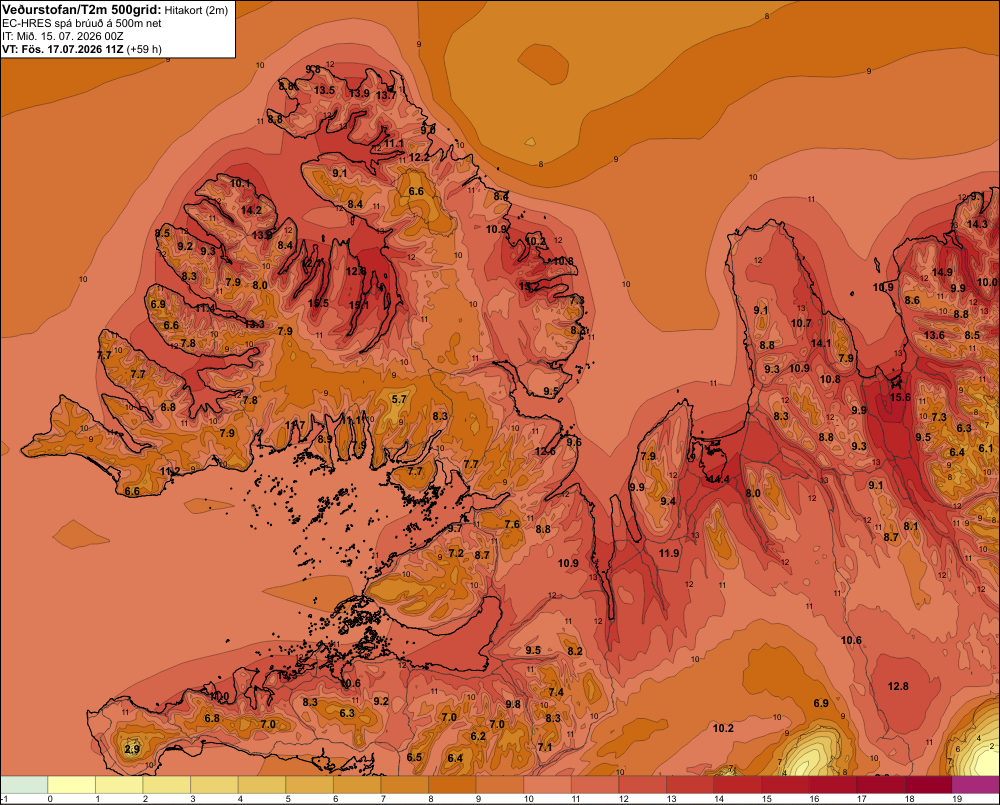Choose the legend swatch between 0 and 1
This screenshot has width=1000, height=805.
[x=71, y=784]
